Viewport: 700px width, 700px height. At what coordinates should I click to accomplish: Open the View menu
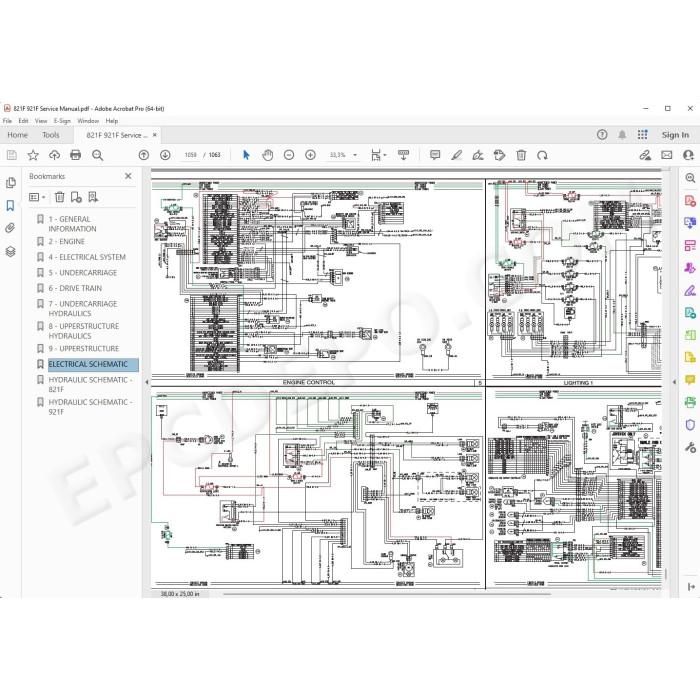tap(41, 121)
